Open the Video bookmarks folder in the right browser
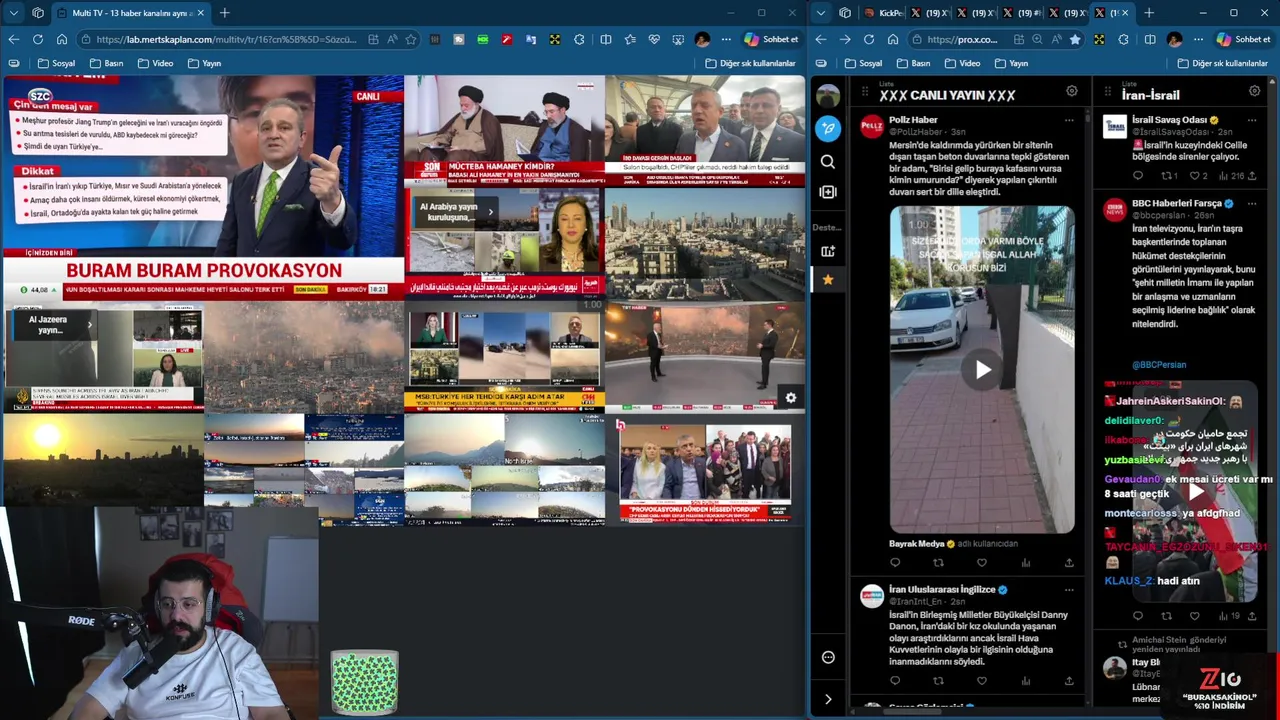The height and width of the screenshot is (720, 1280). [x=962, y=63]
